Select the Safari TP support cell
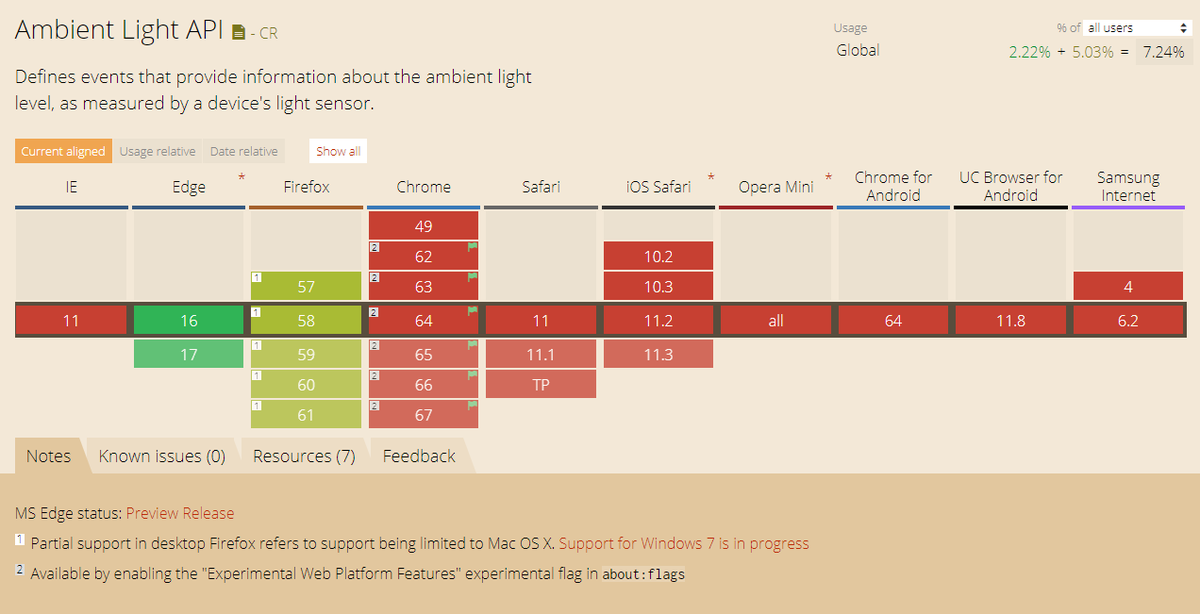 (x=540, y=383)
